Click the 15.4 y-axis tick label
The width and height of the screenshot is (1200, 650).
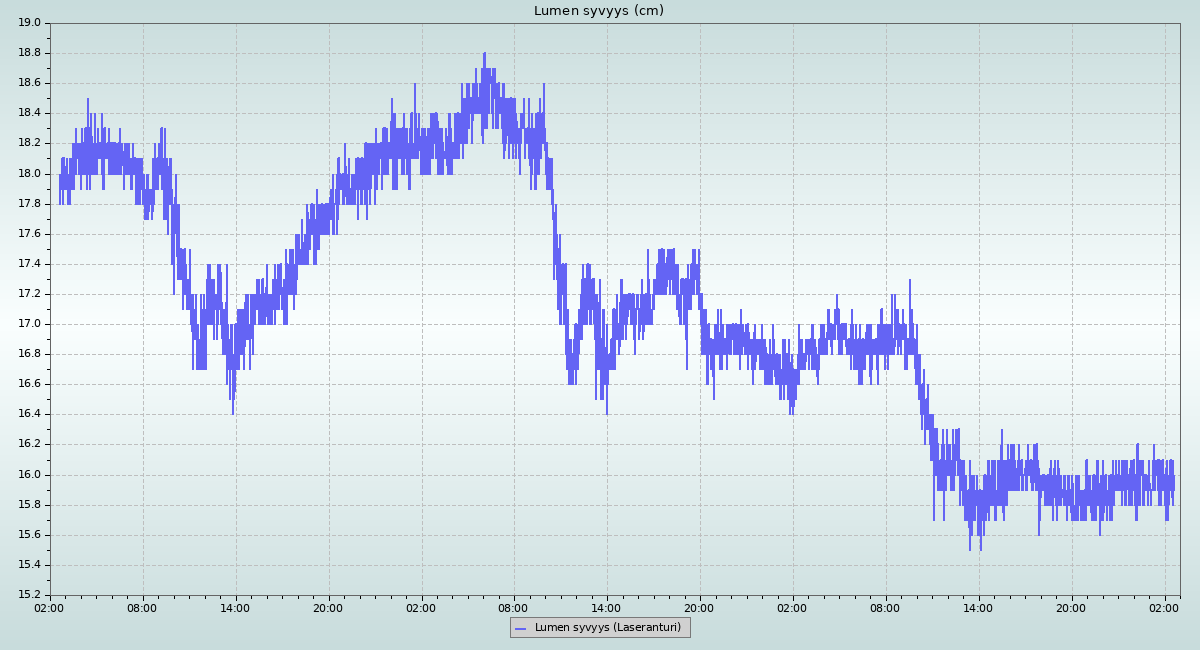click(29, 565)
